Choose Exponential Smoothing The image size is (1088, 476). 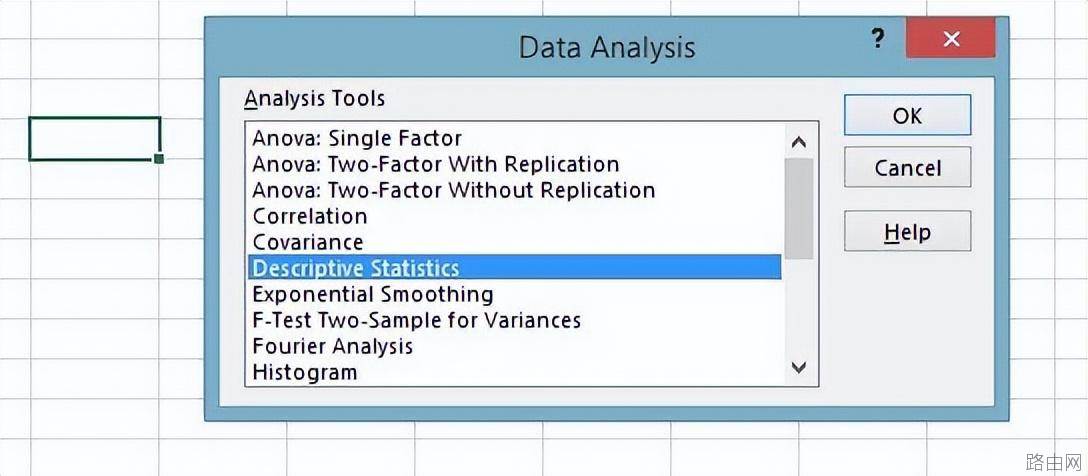[x=514, y=294]
